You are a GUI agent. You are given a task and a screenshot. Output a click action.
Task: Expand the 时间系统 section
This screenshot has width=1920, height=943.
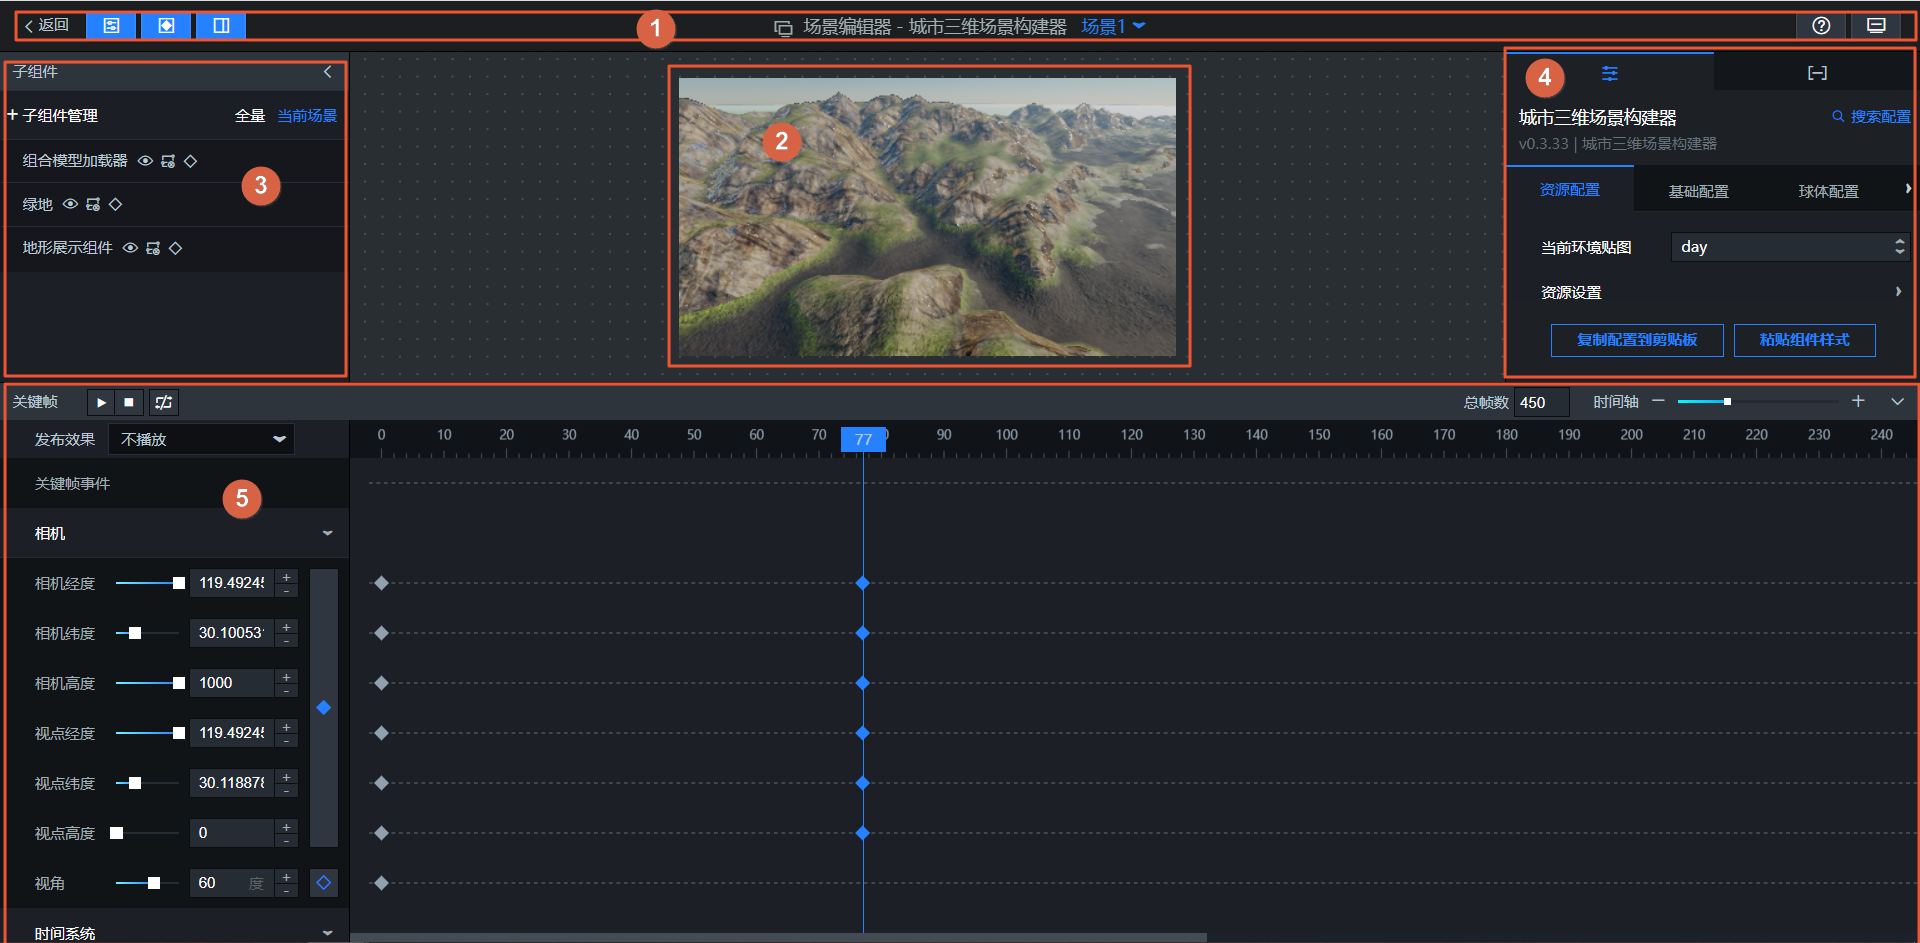coord(327,933)
